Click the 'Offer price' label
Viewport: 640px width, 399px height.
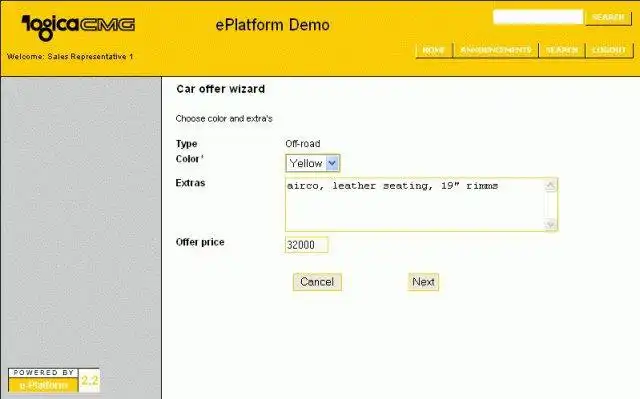coord(200,242)
